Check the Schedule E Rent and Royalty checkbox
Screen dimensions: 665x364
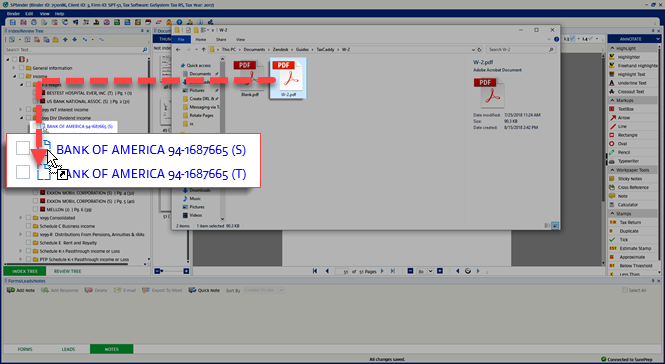pos(28,243)
